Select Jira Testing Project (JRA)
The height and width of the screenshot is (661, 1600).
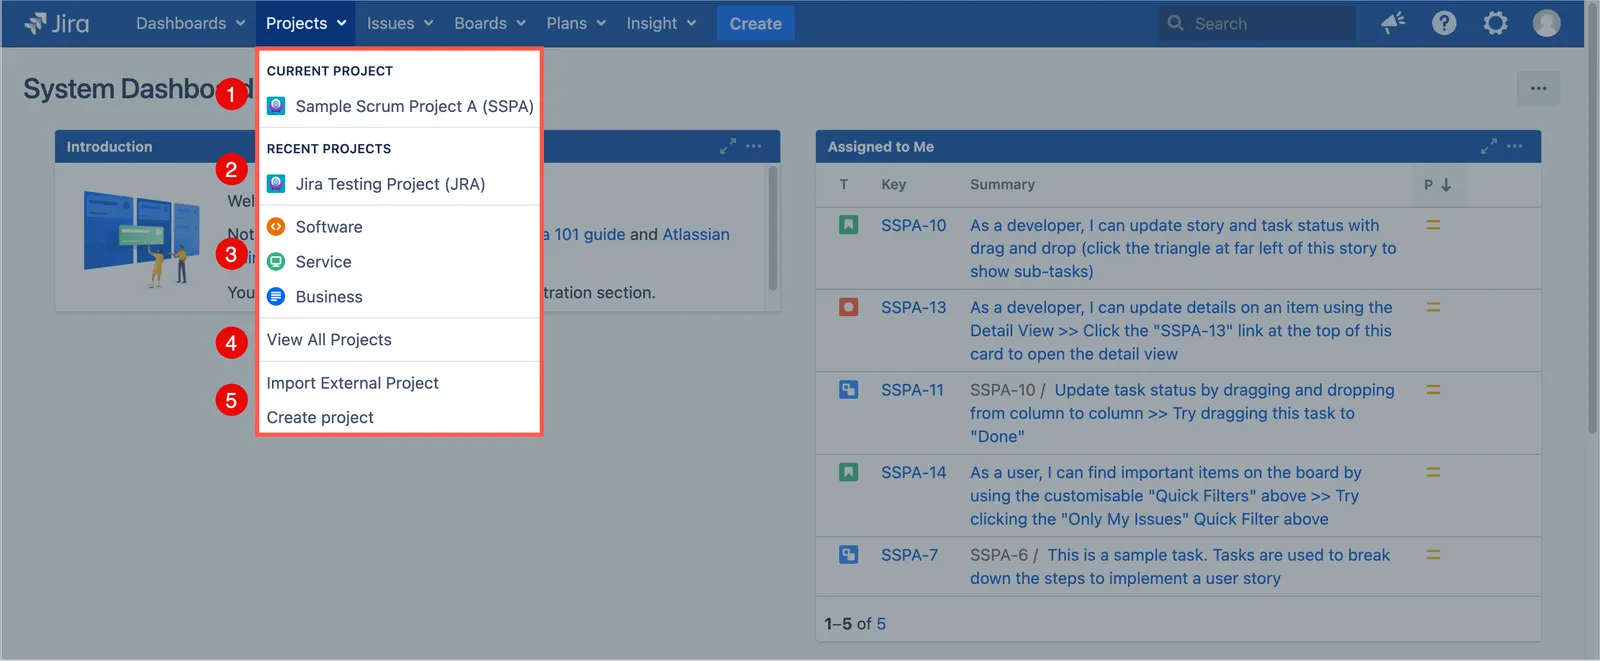[400, 184]
